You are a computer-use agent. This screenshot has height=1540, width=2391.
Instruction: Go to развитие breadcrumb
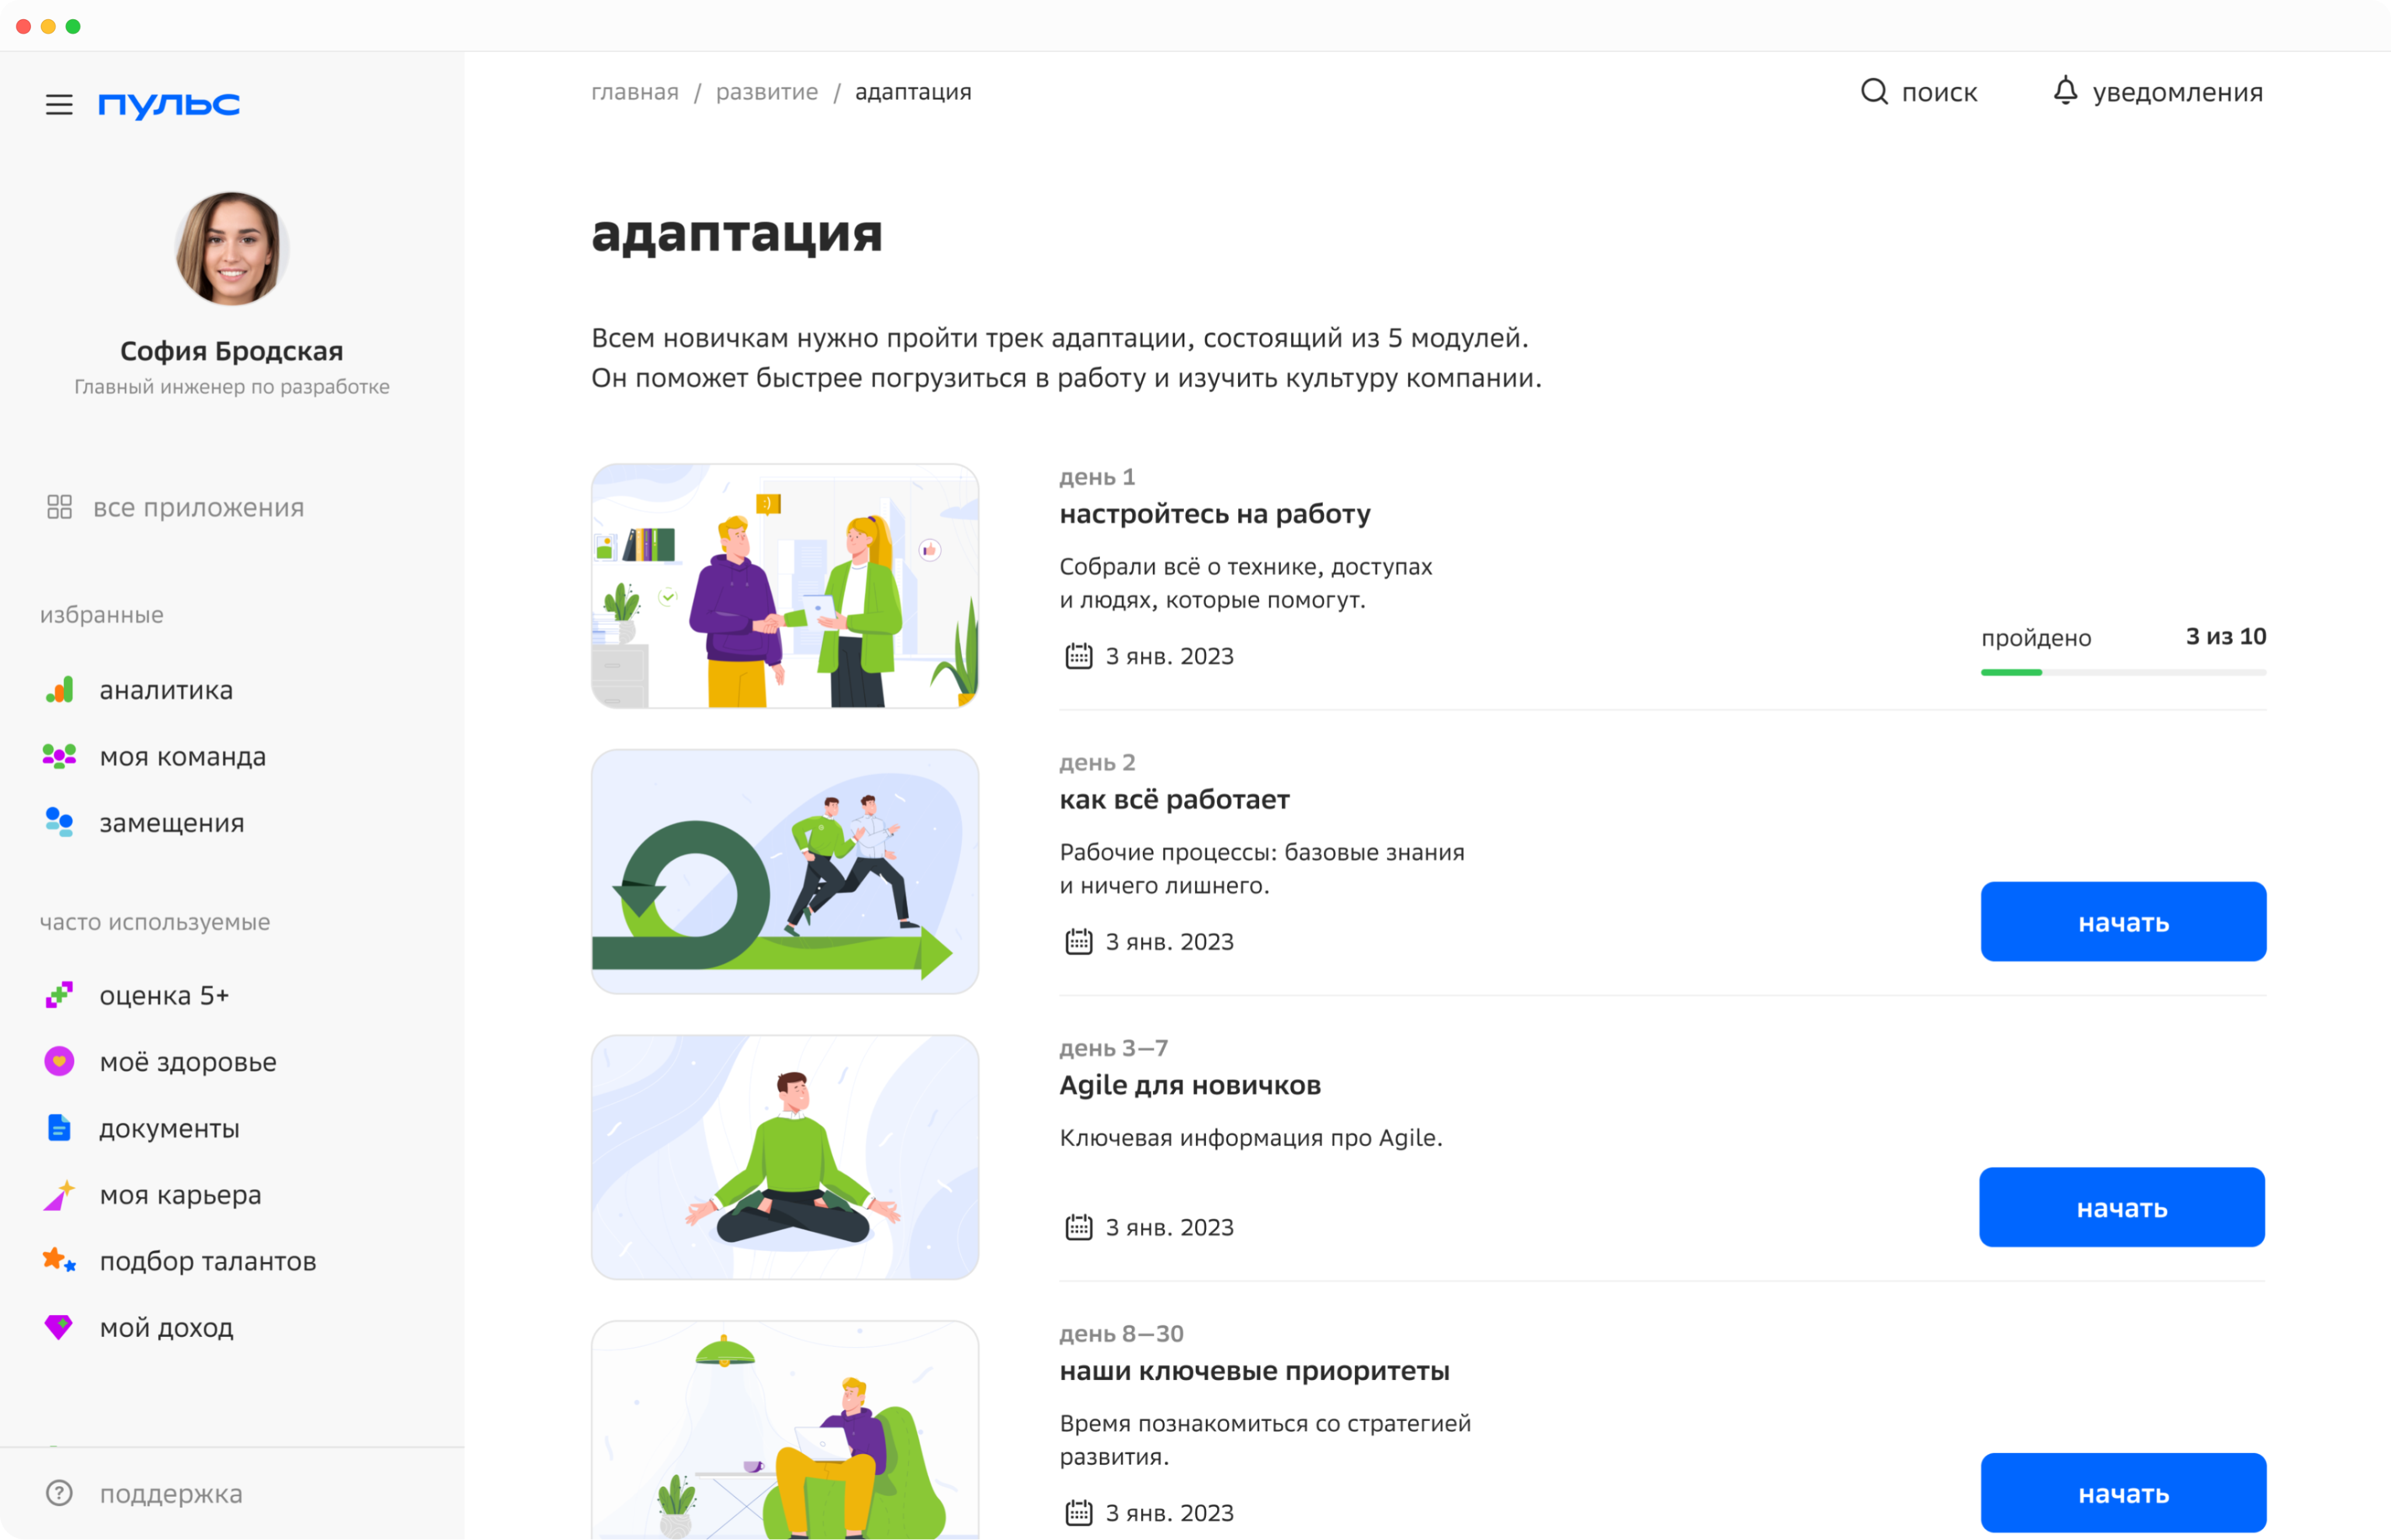[767, 92]
